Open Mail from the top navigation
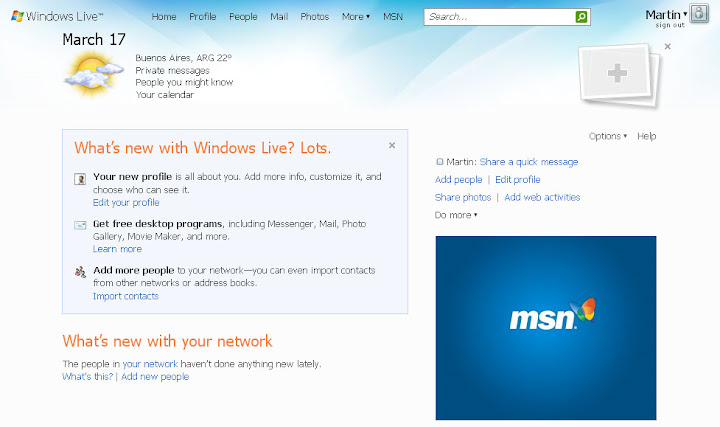Image resolution: width=720 pixels, height=427 pixels. (279, 17)
